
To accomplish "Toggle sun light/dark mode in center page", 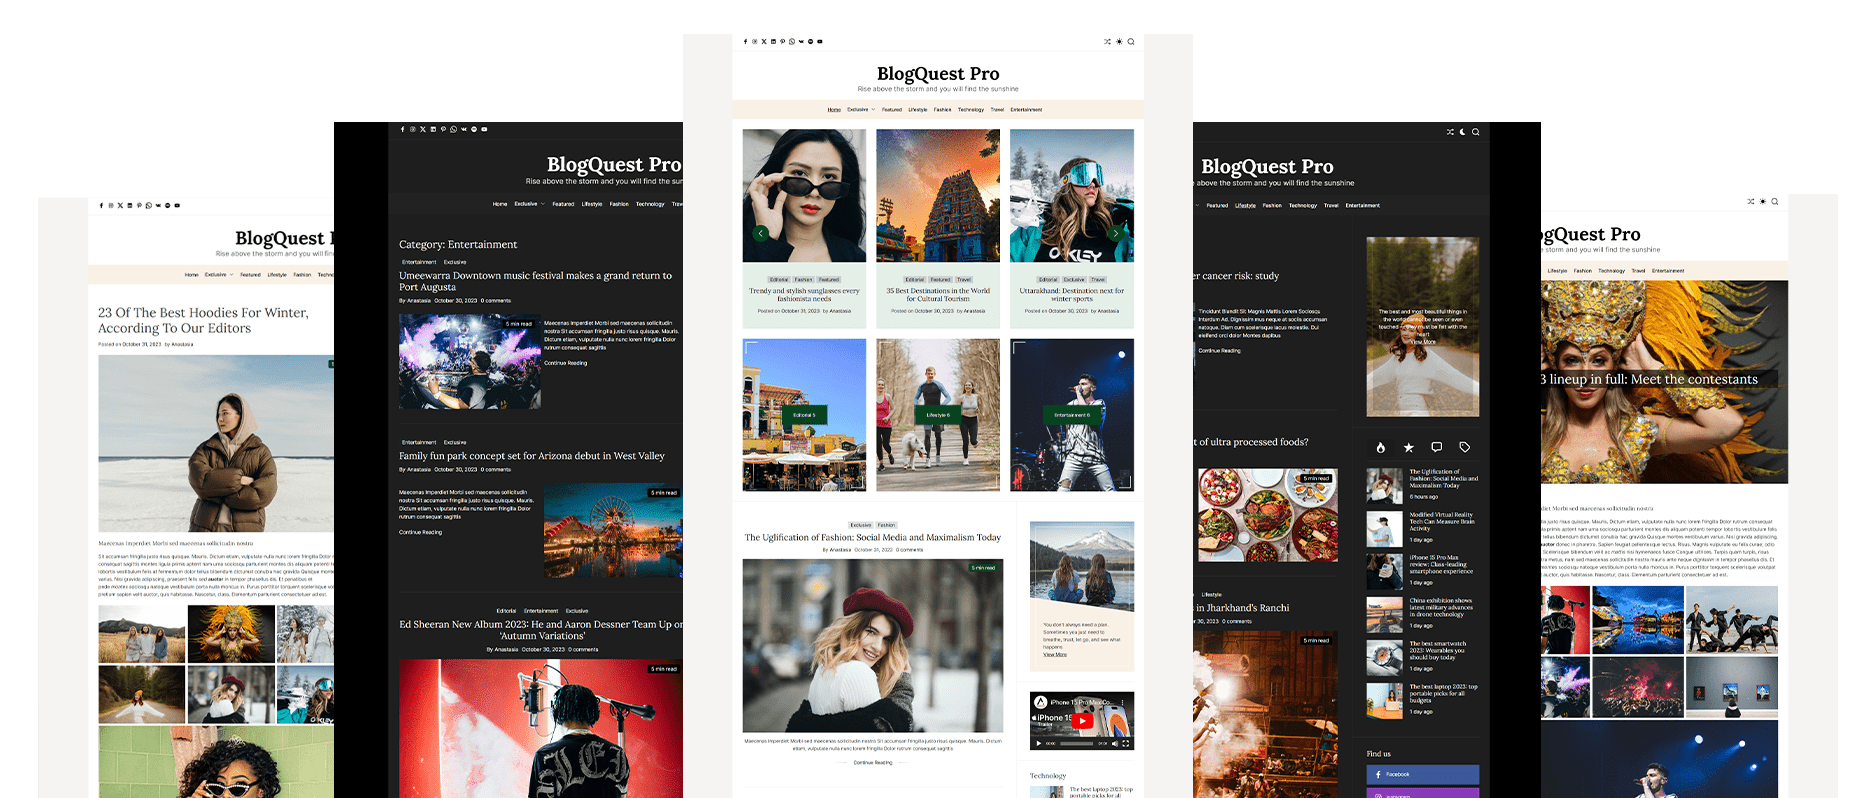I will [1119, 42].
